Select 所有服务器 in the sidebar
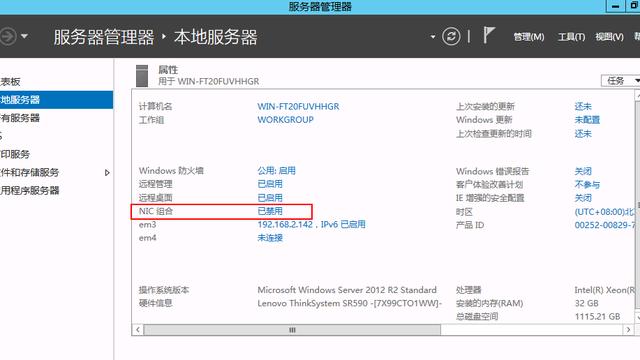Image resolution: width=640 pixels, height=360 pixels. [56, 118]
